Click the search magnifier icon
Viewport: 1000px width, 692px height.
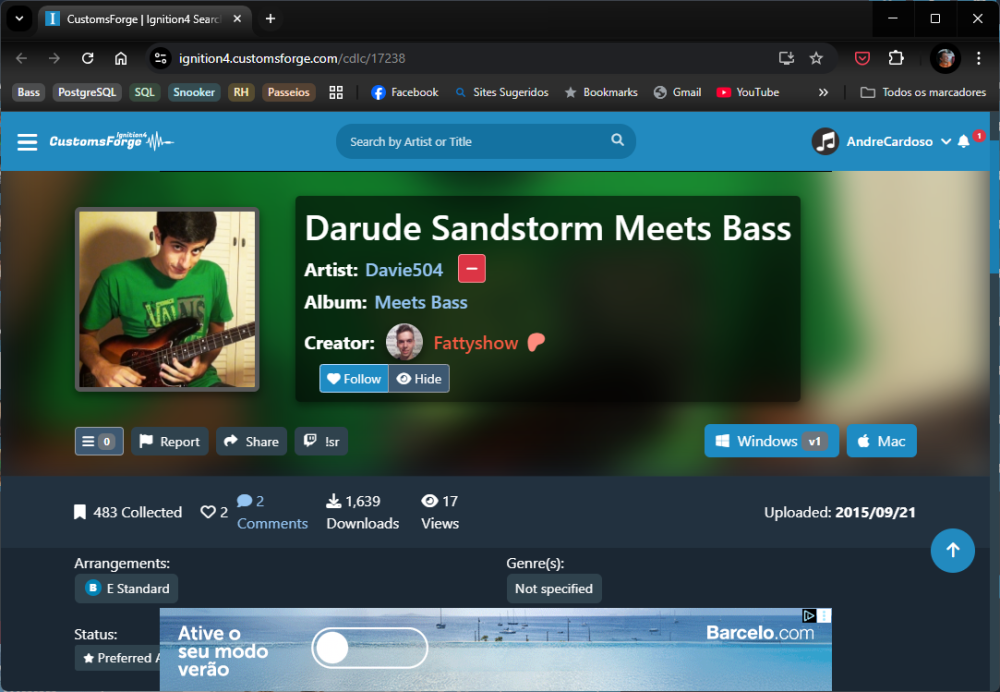pos(618,141)
